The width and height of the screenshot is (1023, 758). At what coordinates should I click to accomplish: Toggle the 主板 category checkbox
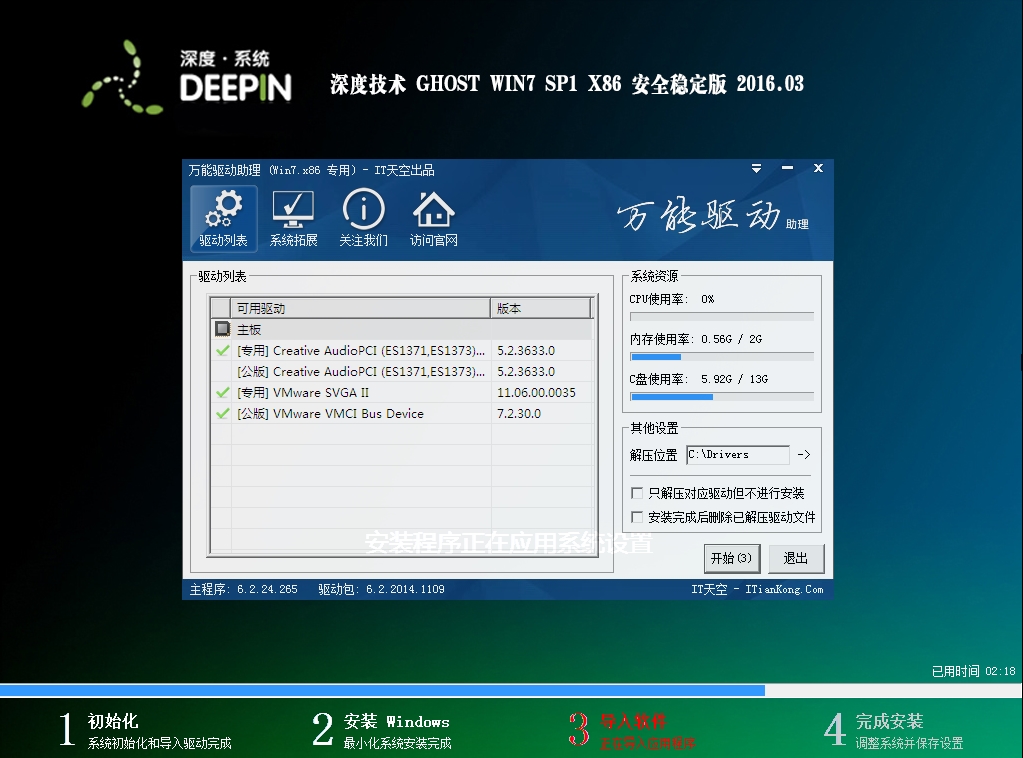222,329
